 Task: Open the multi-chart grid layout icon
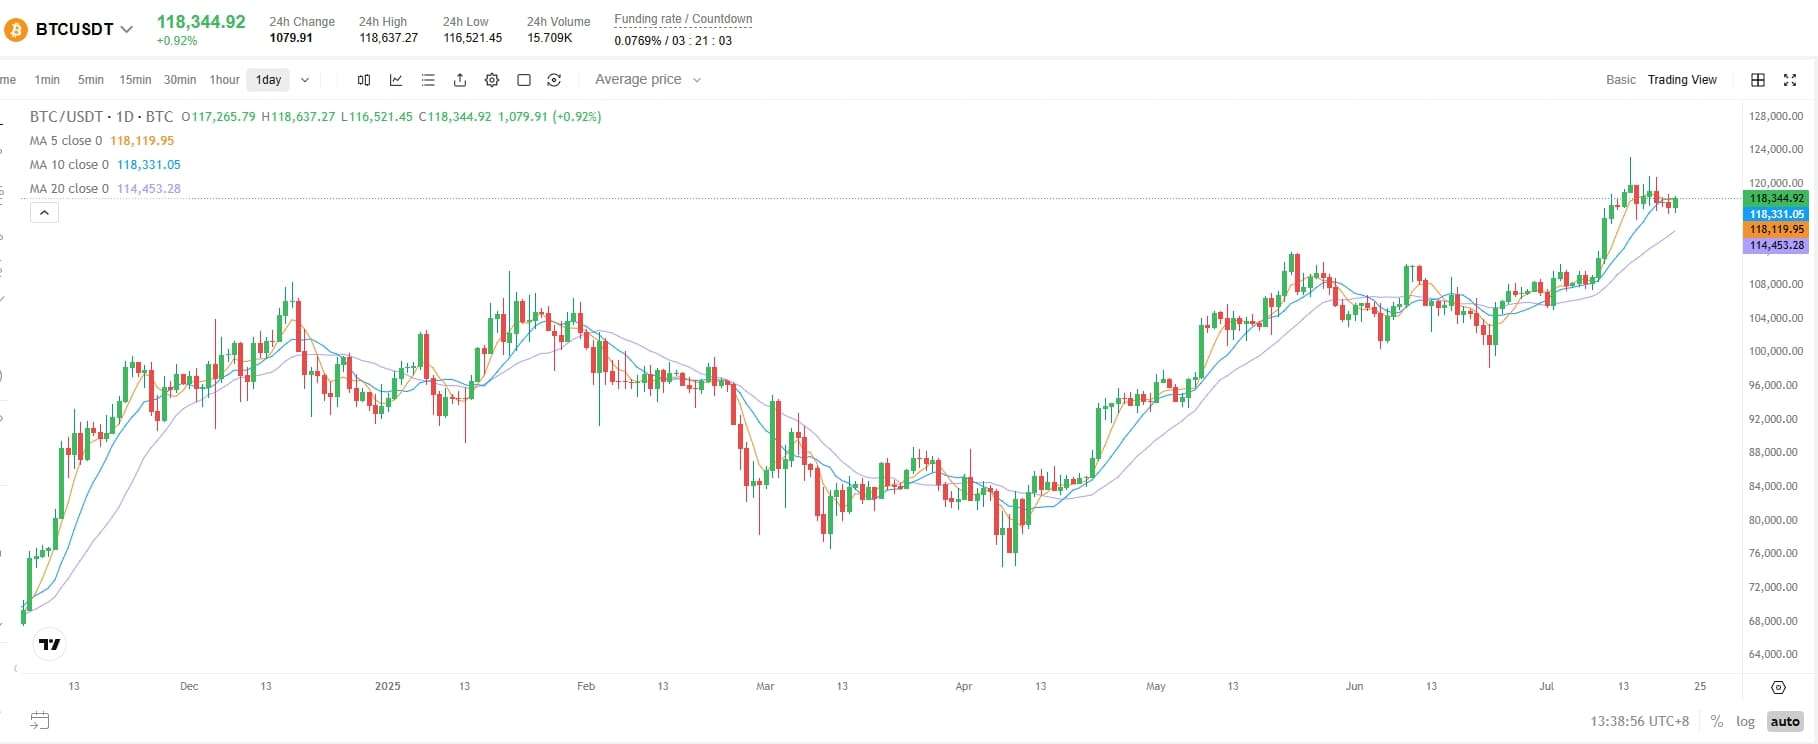[x=1757, y=80]
